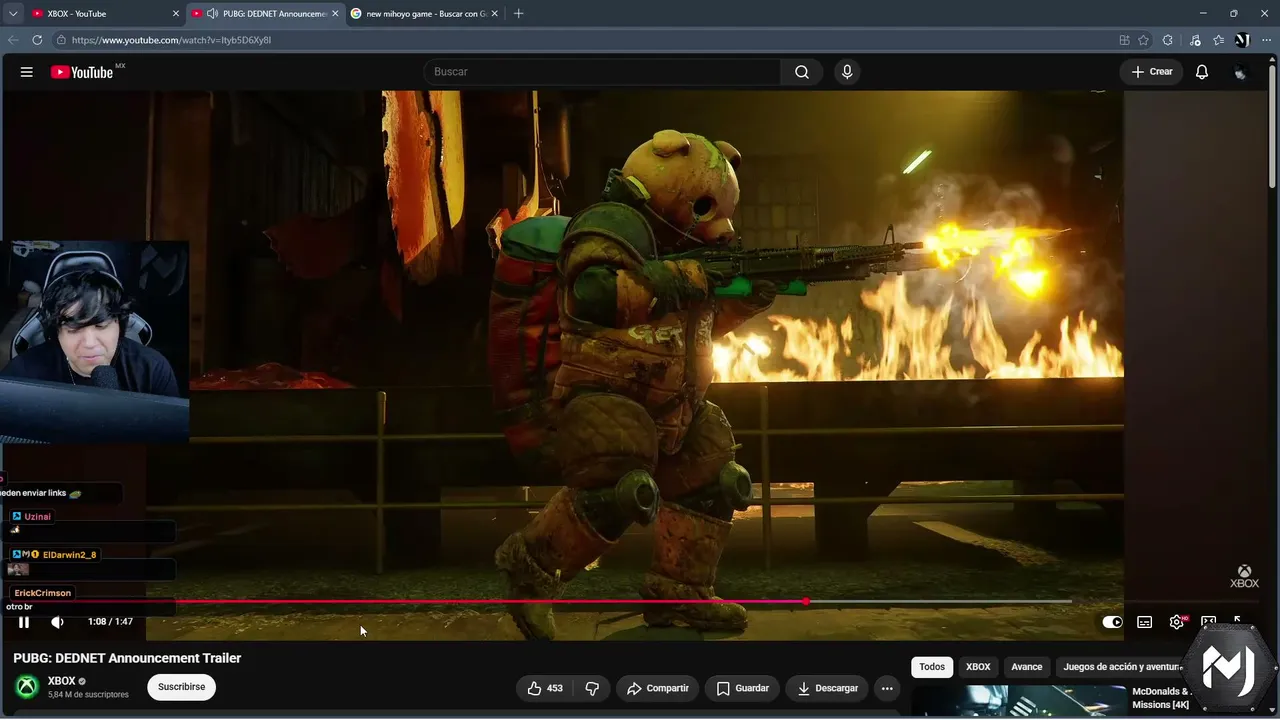Start voice search with the microphone
The width and height of the screenshot is (1280, 720).
tap(847, 72)
